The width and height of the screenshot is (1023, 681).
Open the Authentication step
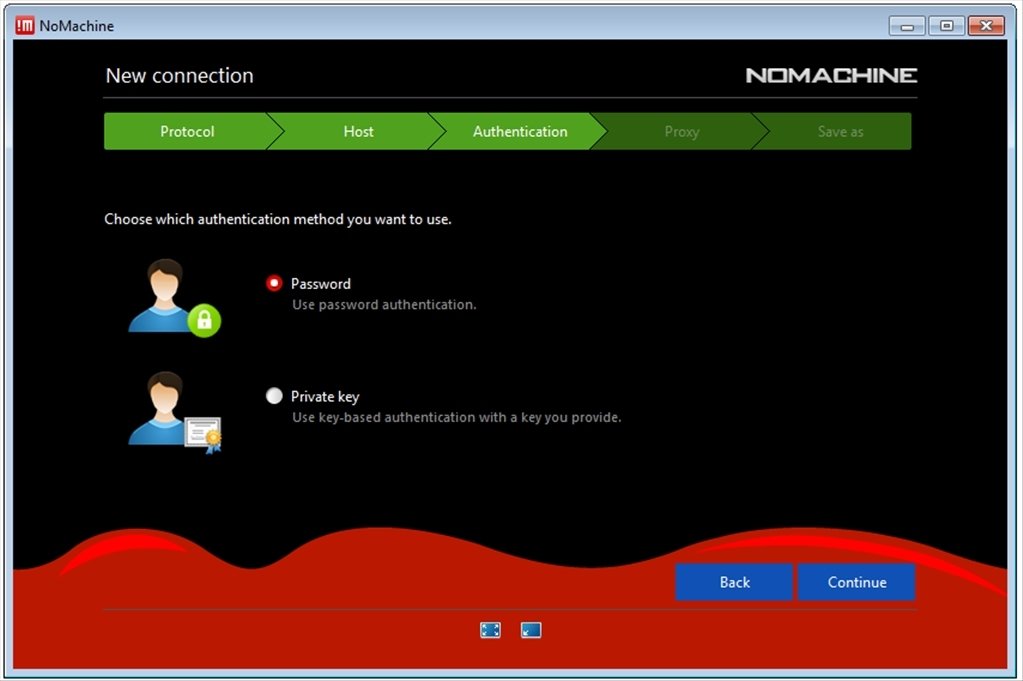520,131
